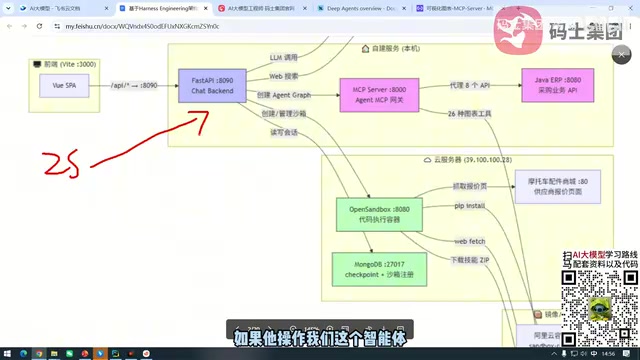640x360 pixels.
Task: Click the '读写会话' label
Action: click(284, 133)
